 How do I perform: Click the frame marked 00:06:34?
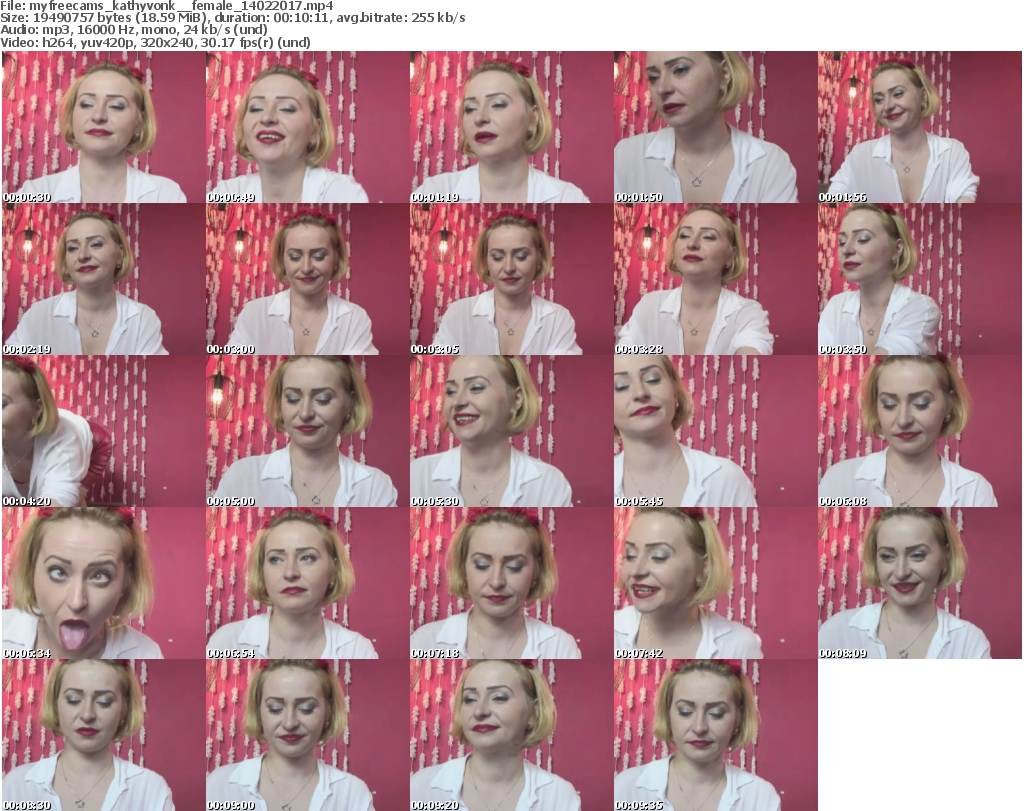tap(104, 583)
